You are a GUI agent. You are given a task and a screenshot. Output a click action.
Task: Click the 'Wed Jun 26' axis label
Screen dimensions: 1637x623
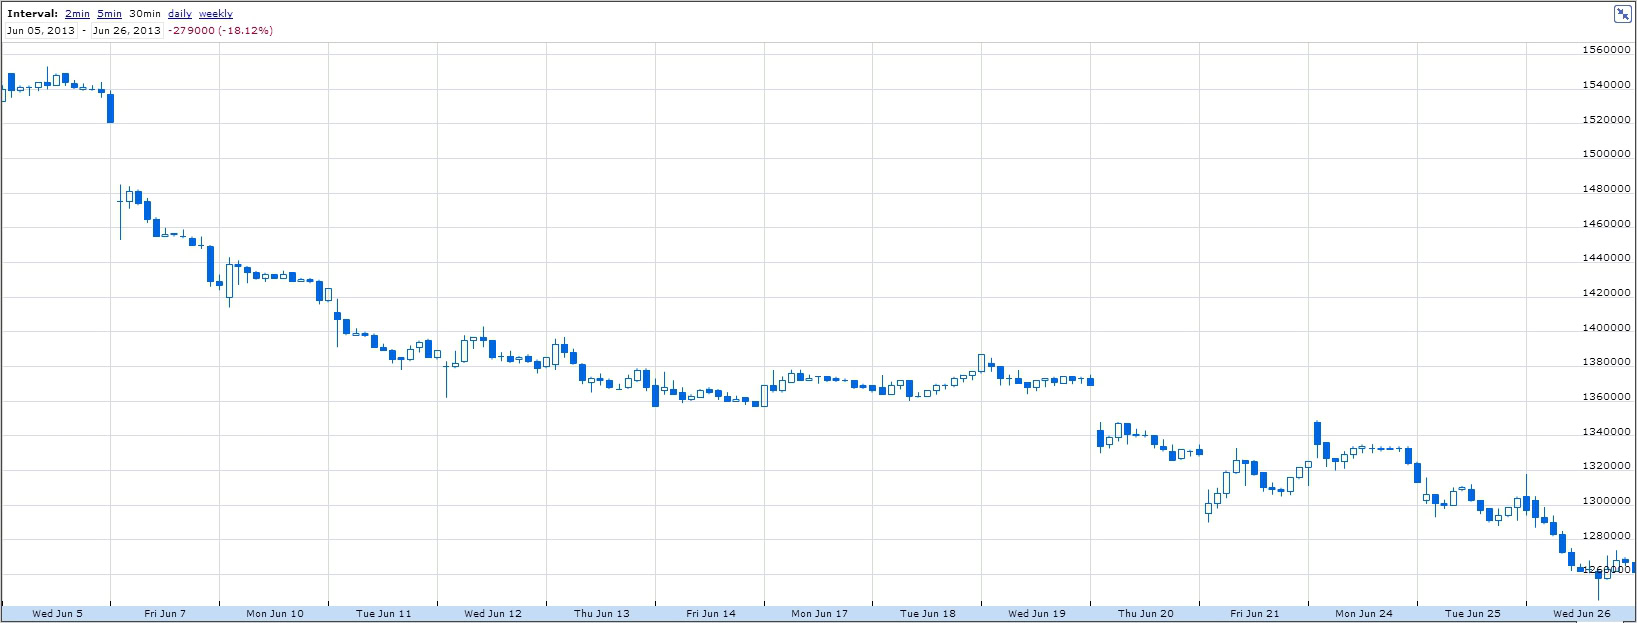click(x=1581, y=613)
